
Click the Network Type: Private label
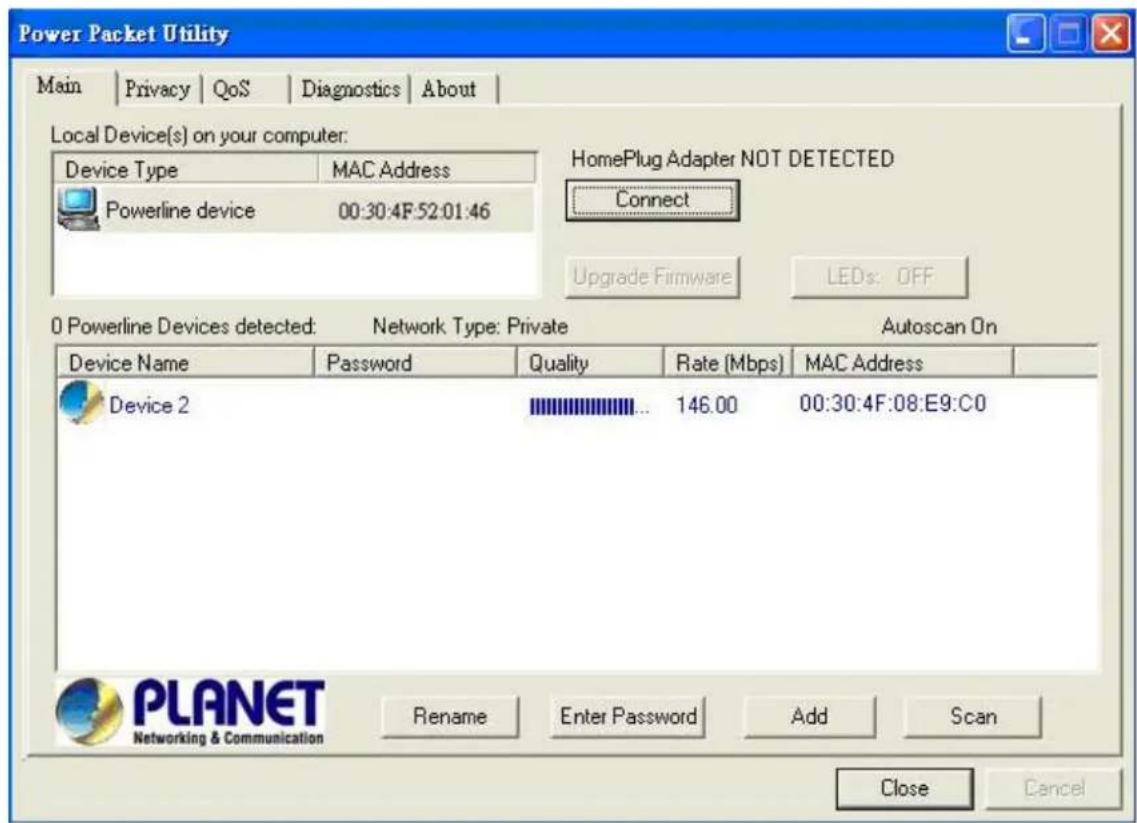(x=470, y=327)
